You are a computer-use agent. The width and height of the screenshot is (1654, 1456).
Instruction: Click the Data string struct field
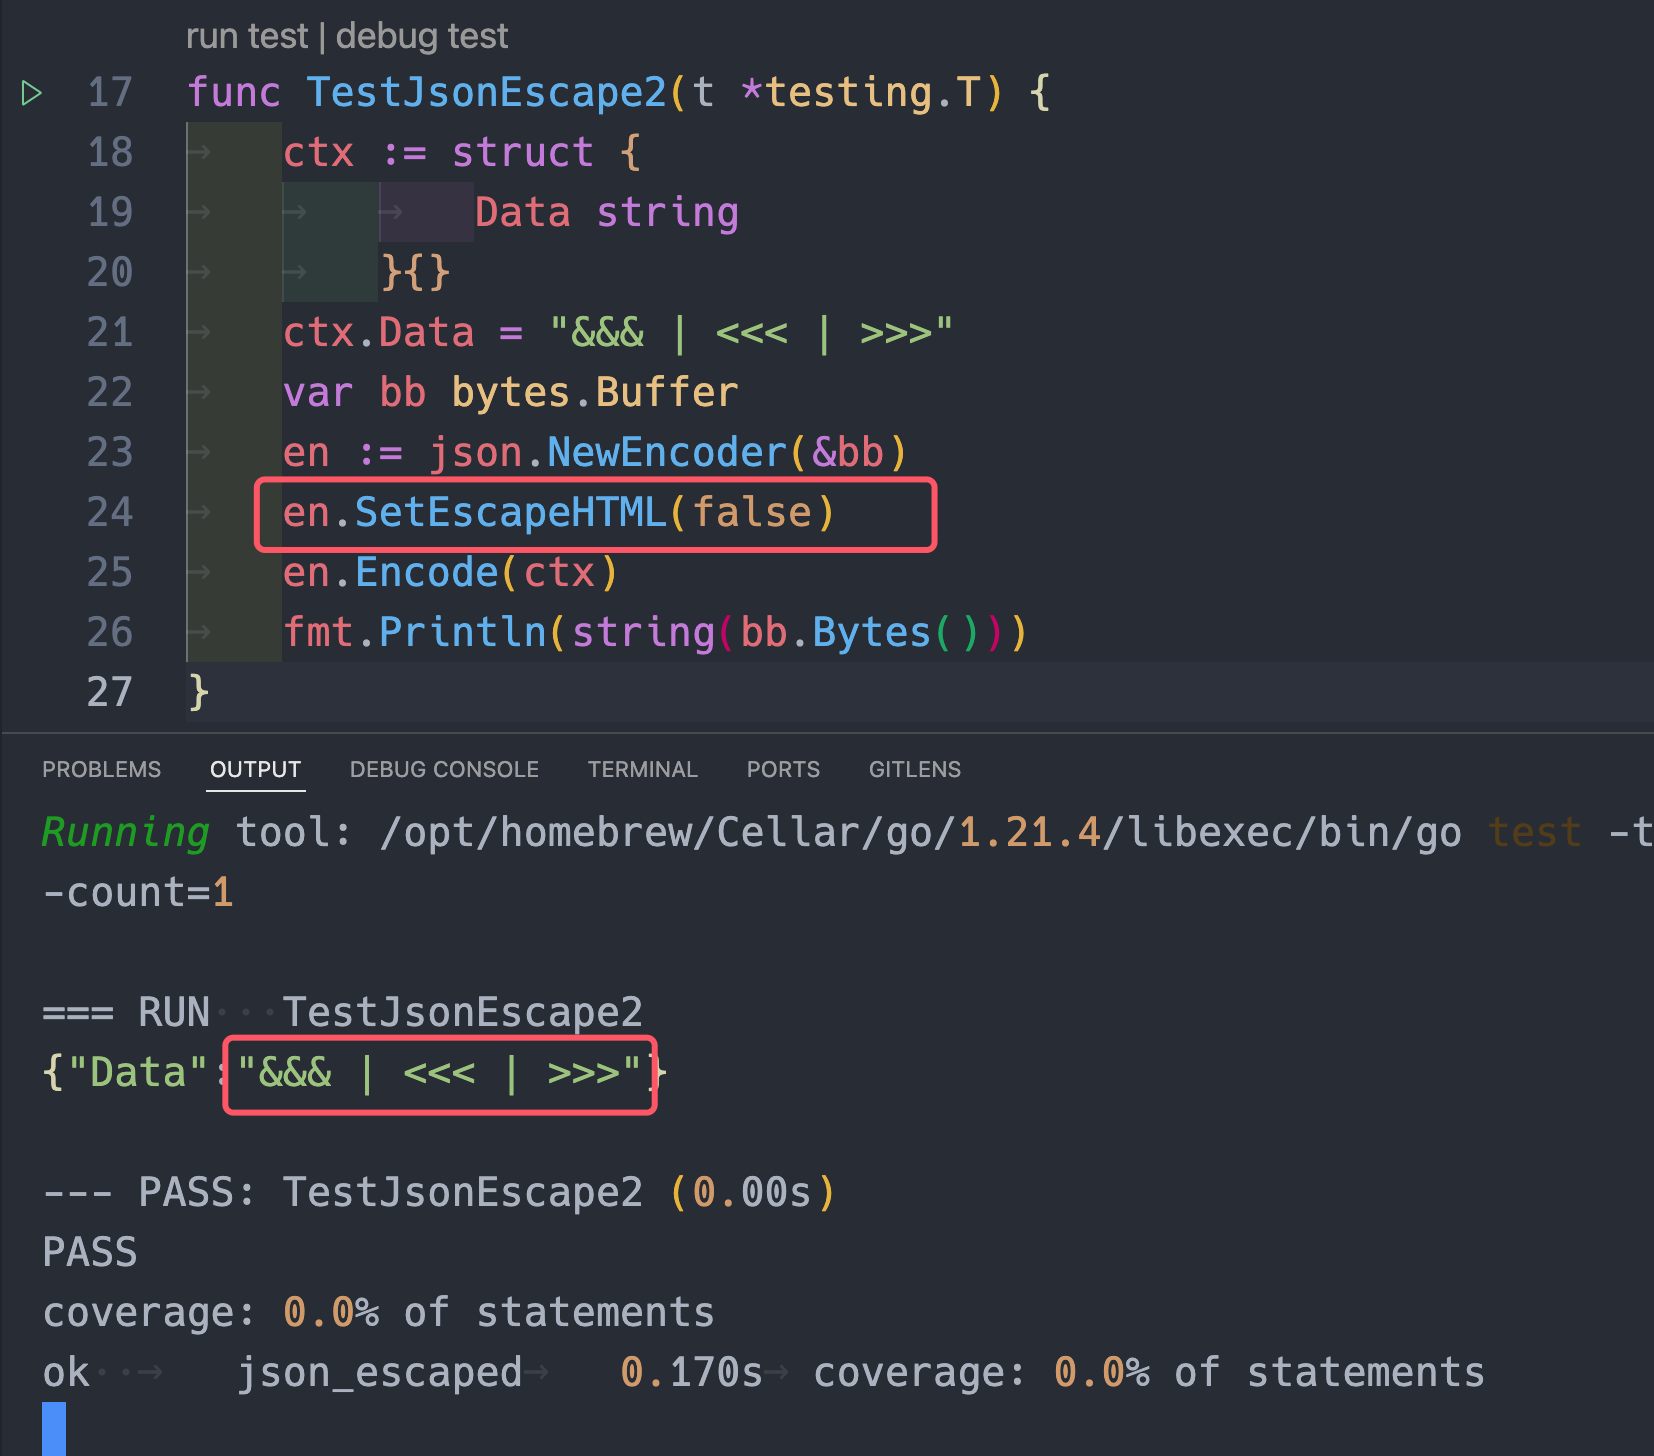(x=606, y=212)
